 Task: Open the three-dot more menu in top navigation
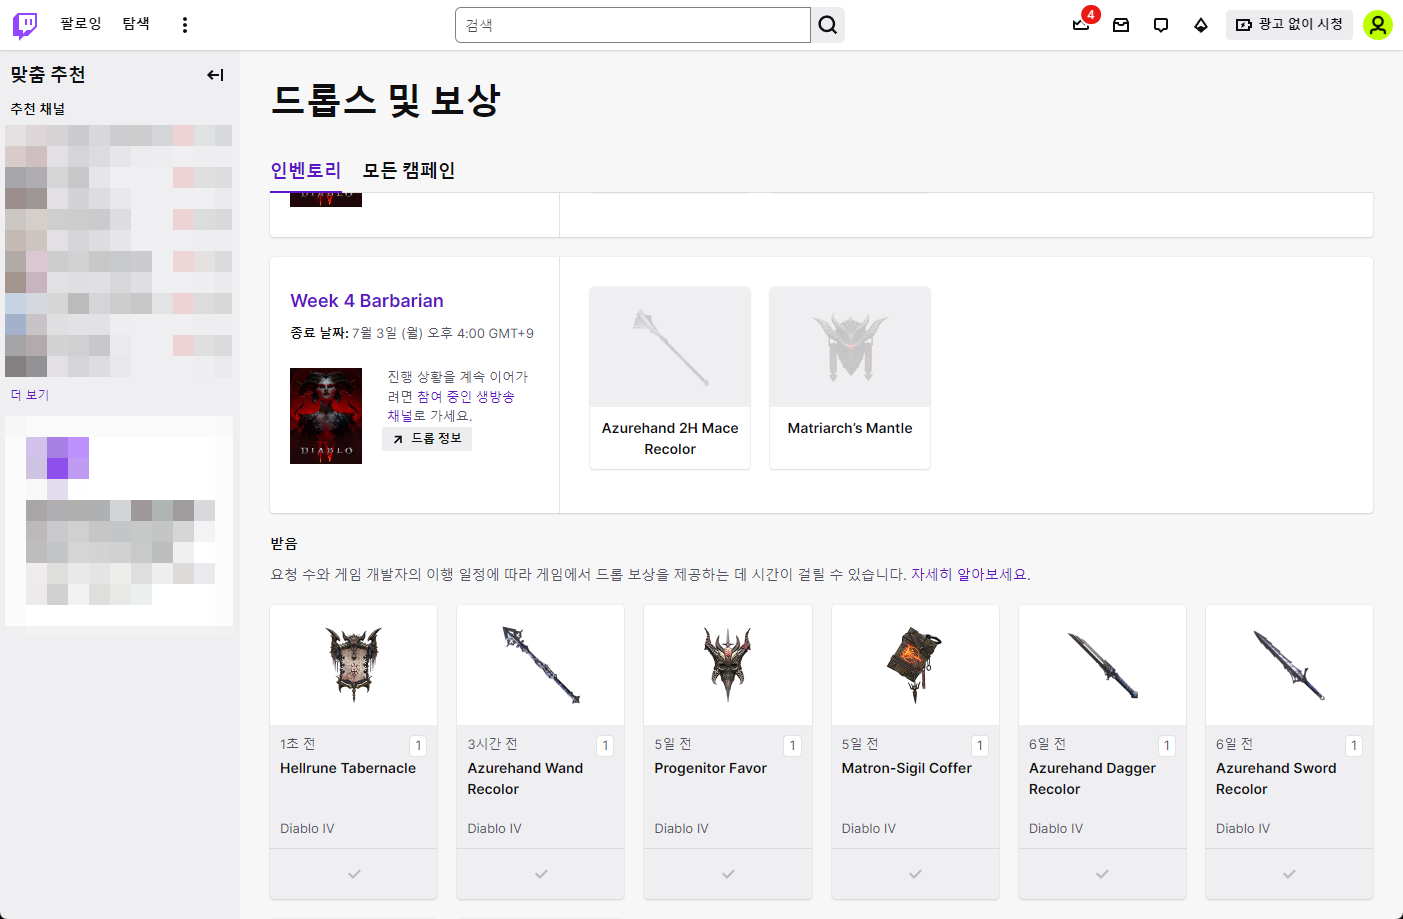(x=185, y=25)
